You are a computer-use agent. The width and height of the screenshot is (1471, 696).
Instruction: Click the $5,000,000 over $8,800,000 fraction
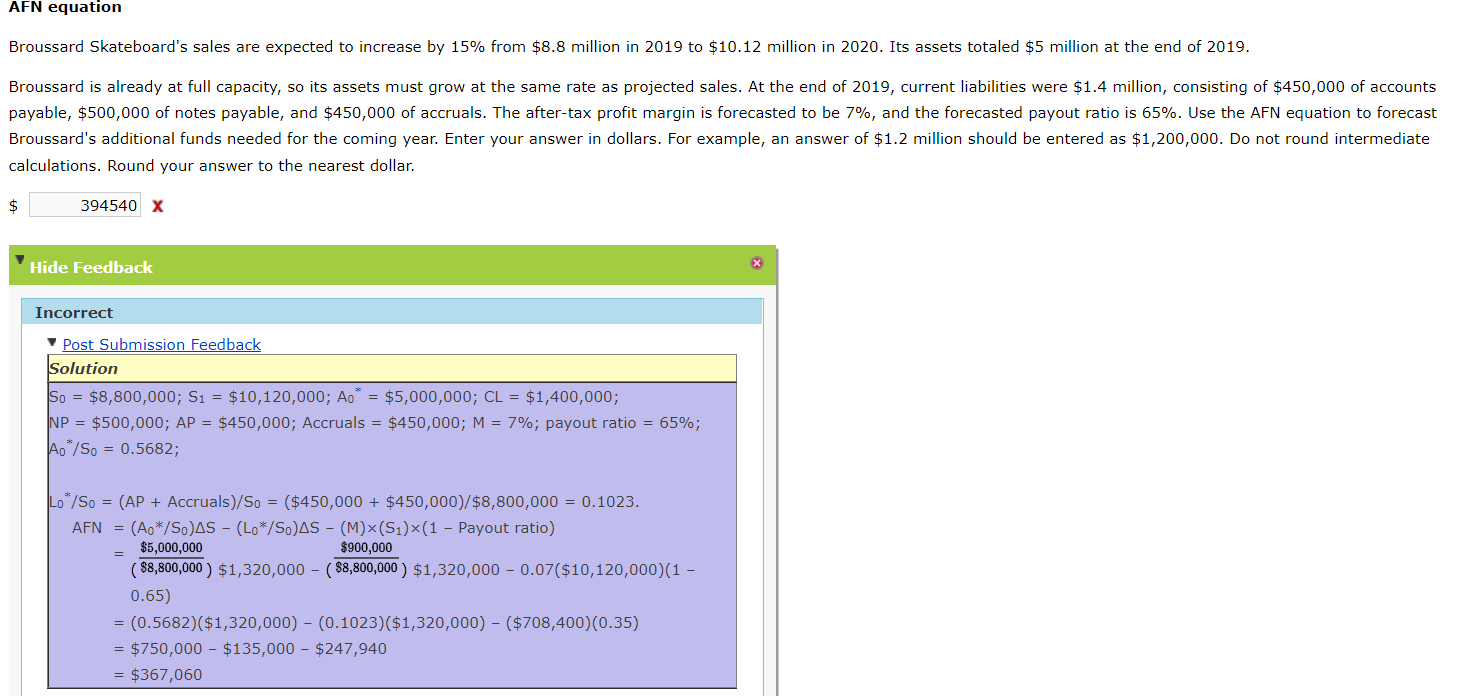169,558
